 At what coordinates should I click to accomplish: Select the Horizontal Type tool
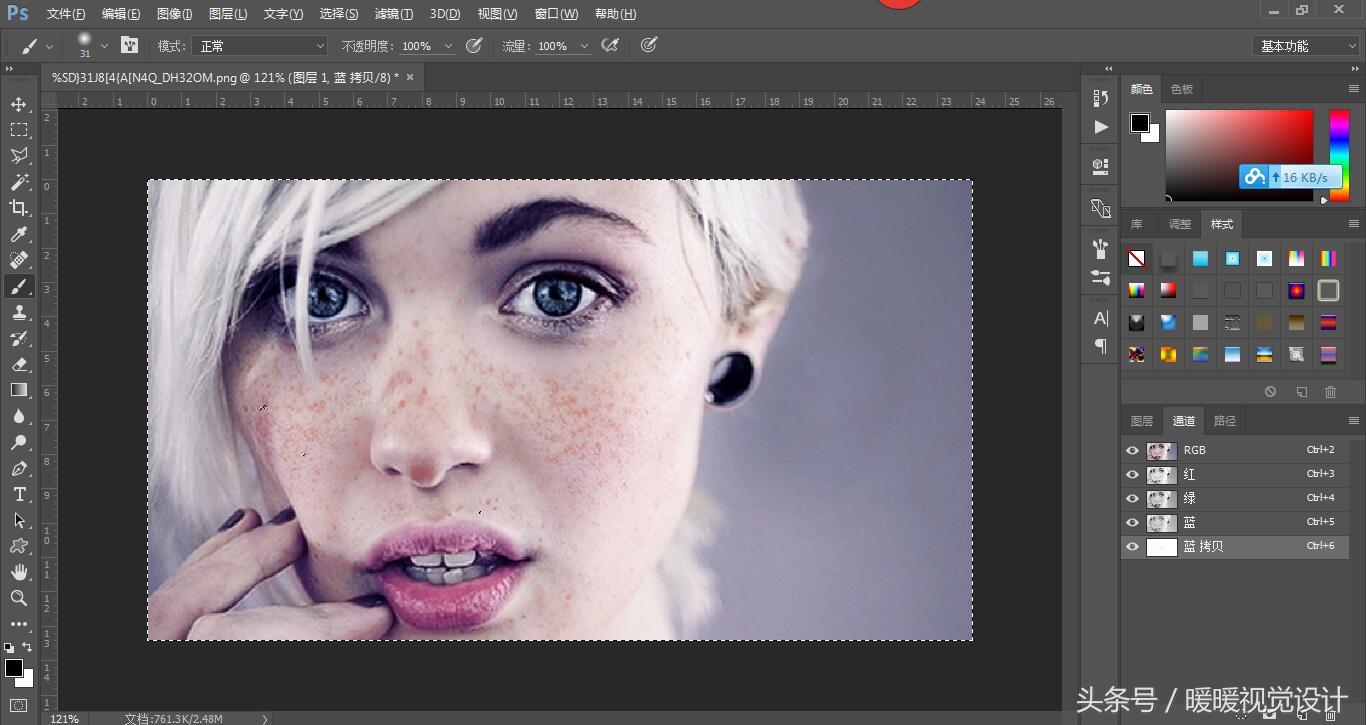pyautogui.click(x=19, y=494)
